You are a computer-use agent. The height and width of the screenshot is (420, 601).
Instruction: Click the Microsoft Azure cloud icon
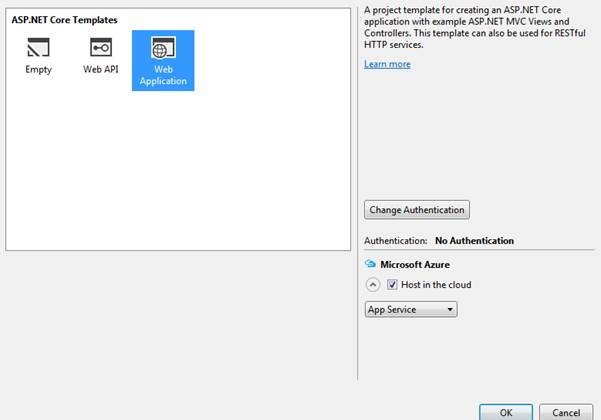370,264
